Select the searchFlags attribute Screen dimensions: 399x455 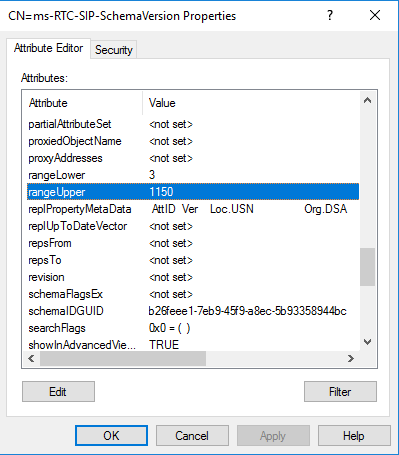(193, 328)
